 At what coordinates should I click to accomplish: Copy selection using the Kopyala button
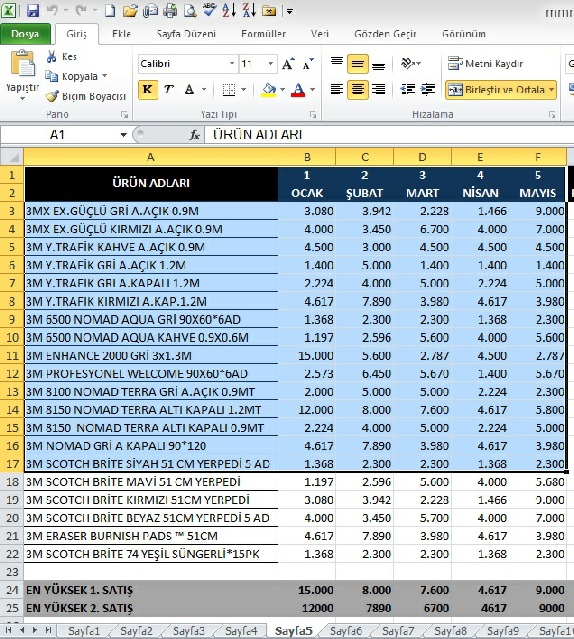[x=72, y=76]
